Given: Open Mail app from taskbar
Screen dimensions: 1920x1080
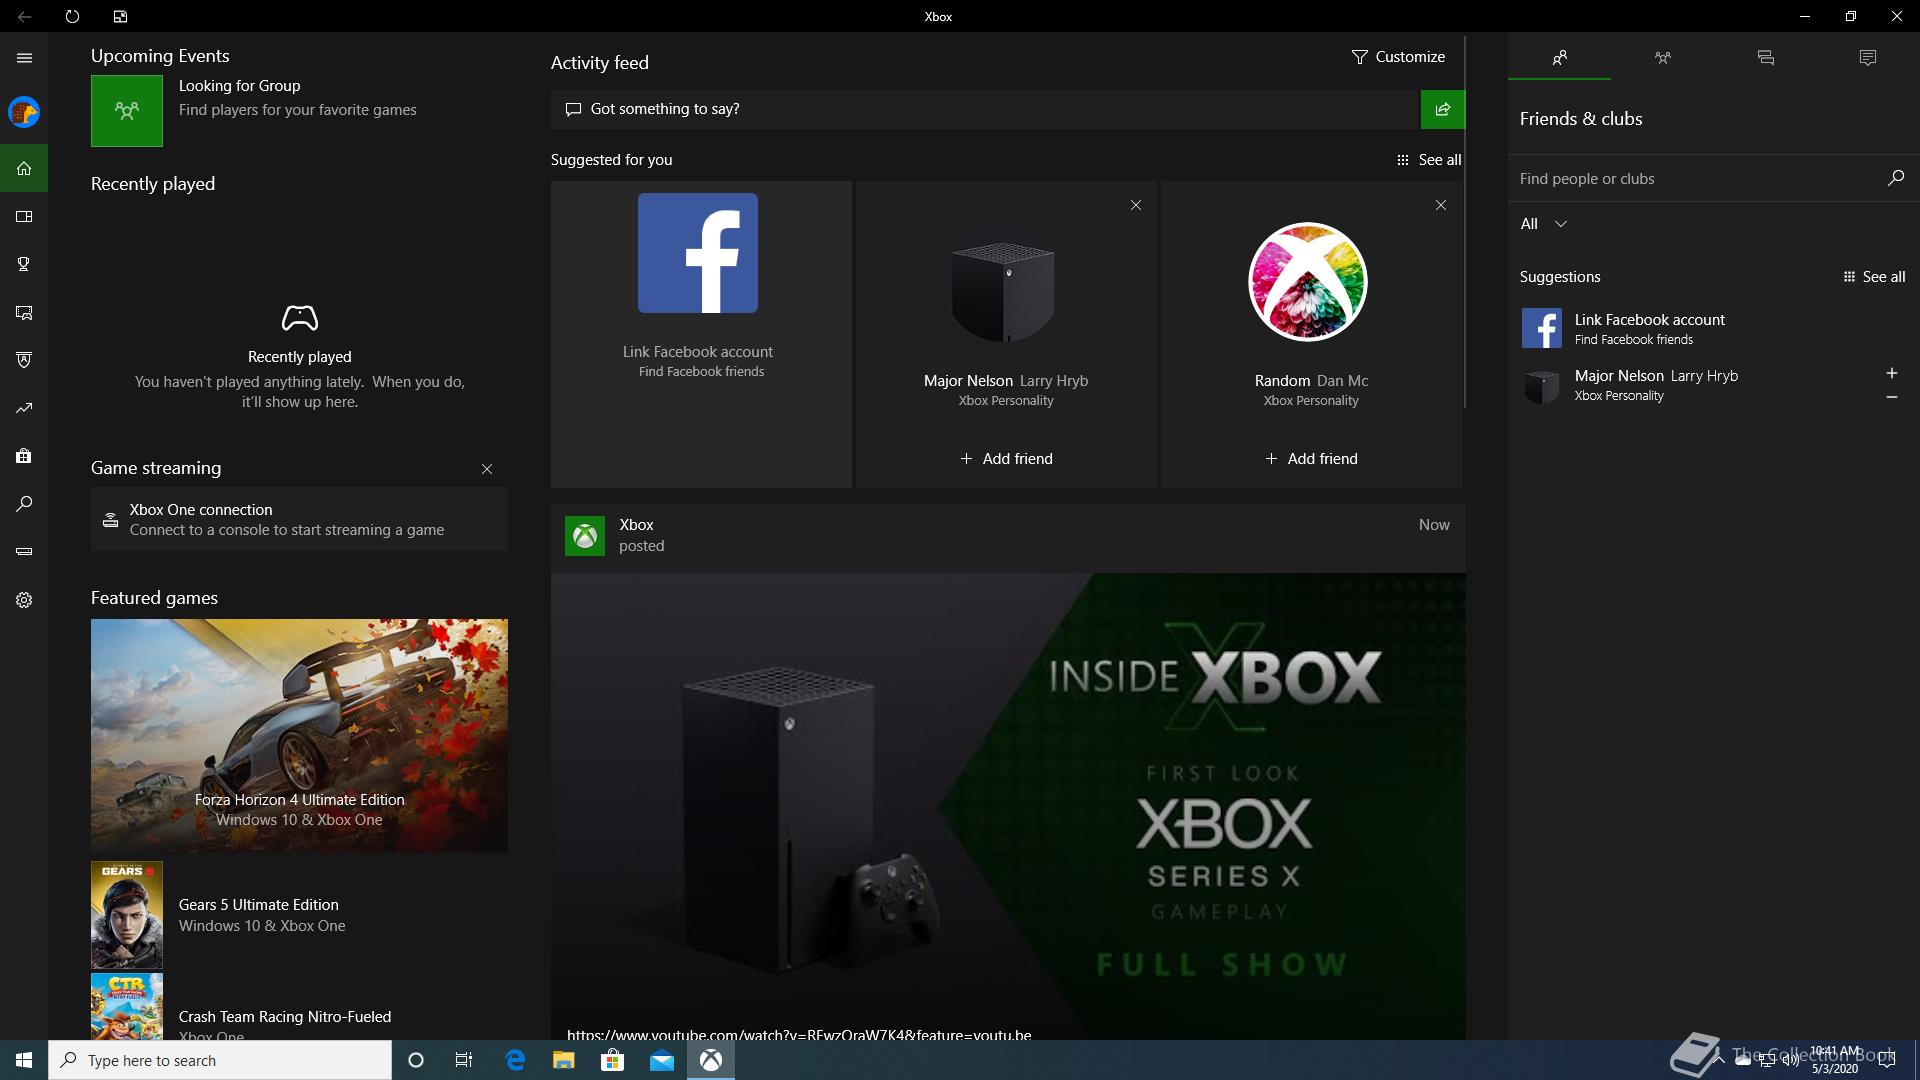Looking at the screenshot, I should [661, 1060].
